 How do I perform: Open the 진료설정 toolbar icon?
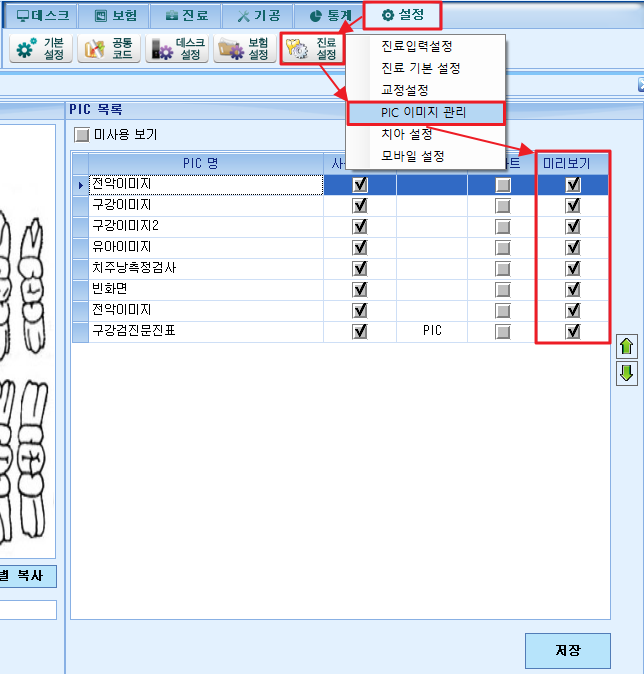tap(313, 49)
